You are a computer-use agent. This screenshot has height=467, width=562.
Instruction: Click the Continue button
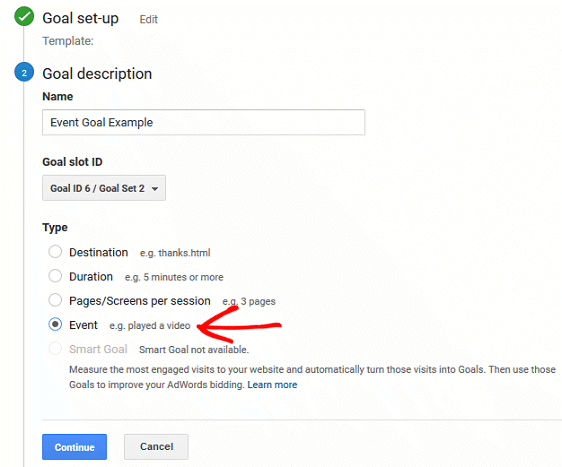[x=75, y=447]
